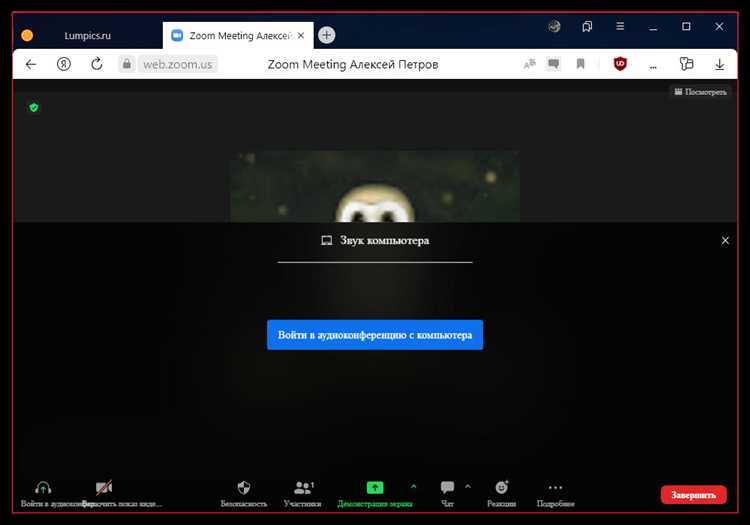Open the Посмотреть view switcher
Viewport: 750px width, 525px height.
coord(701,92)
